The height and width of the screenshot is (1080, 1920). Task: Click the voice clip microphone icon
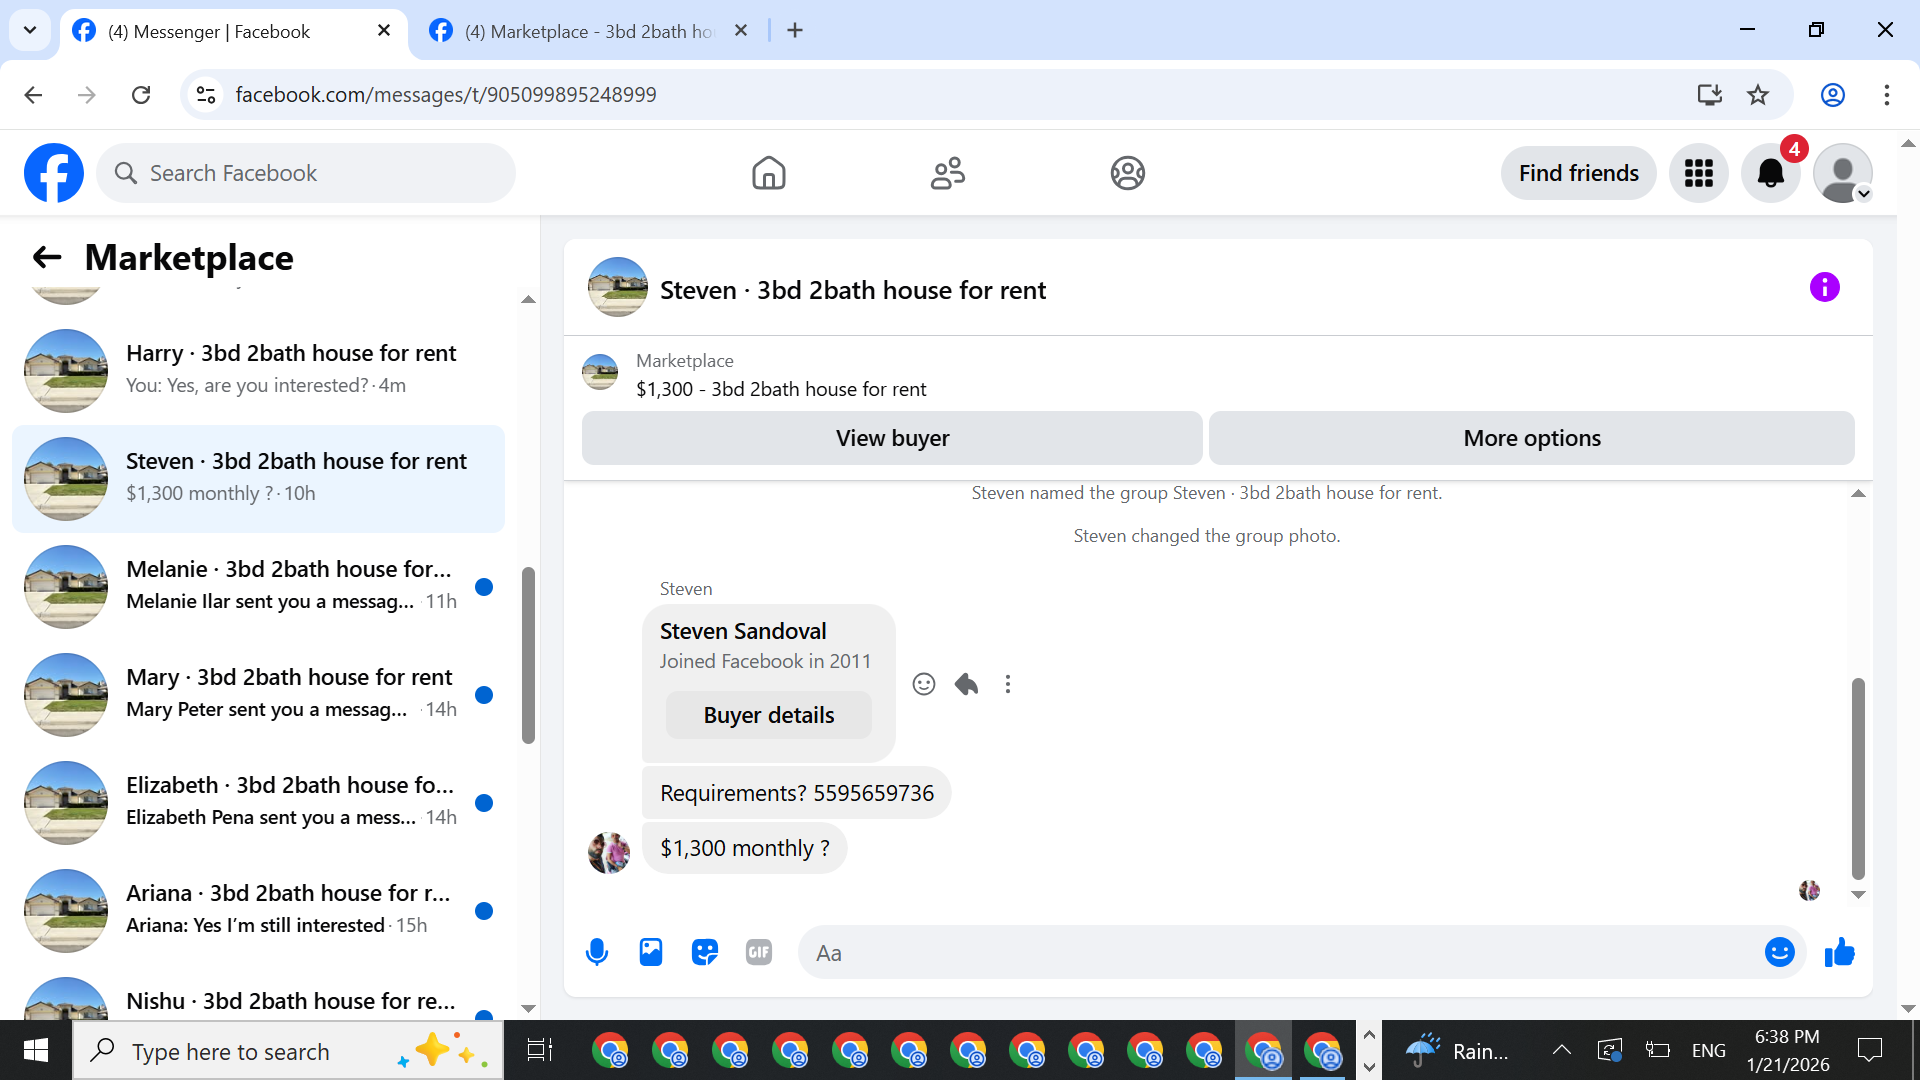click(597, 952)
